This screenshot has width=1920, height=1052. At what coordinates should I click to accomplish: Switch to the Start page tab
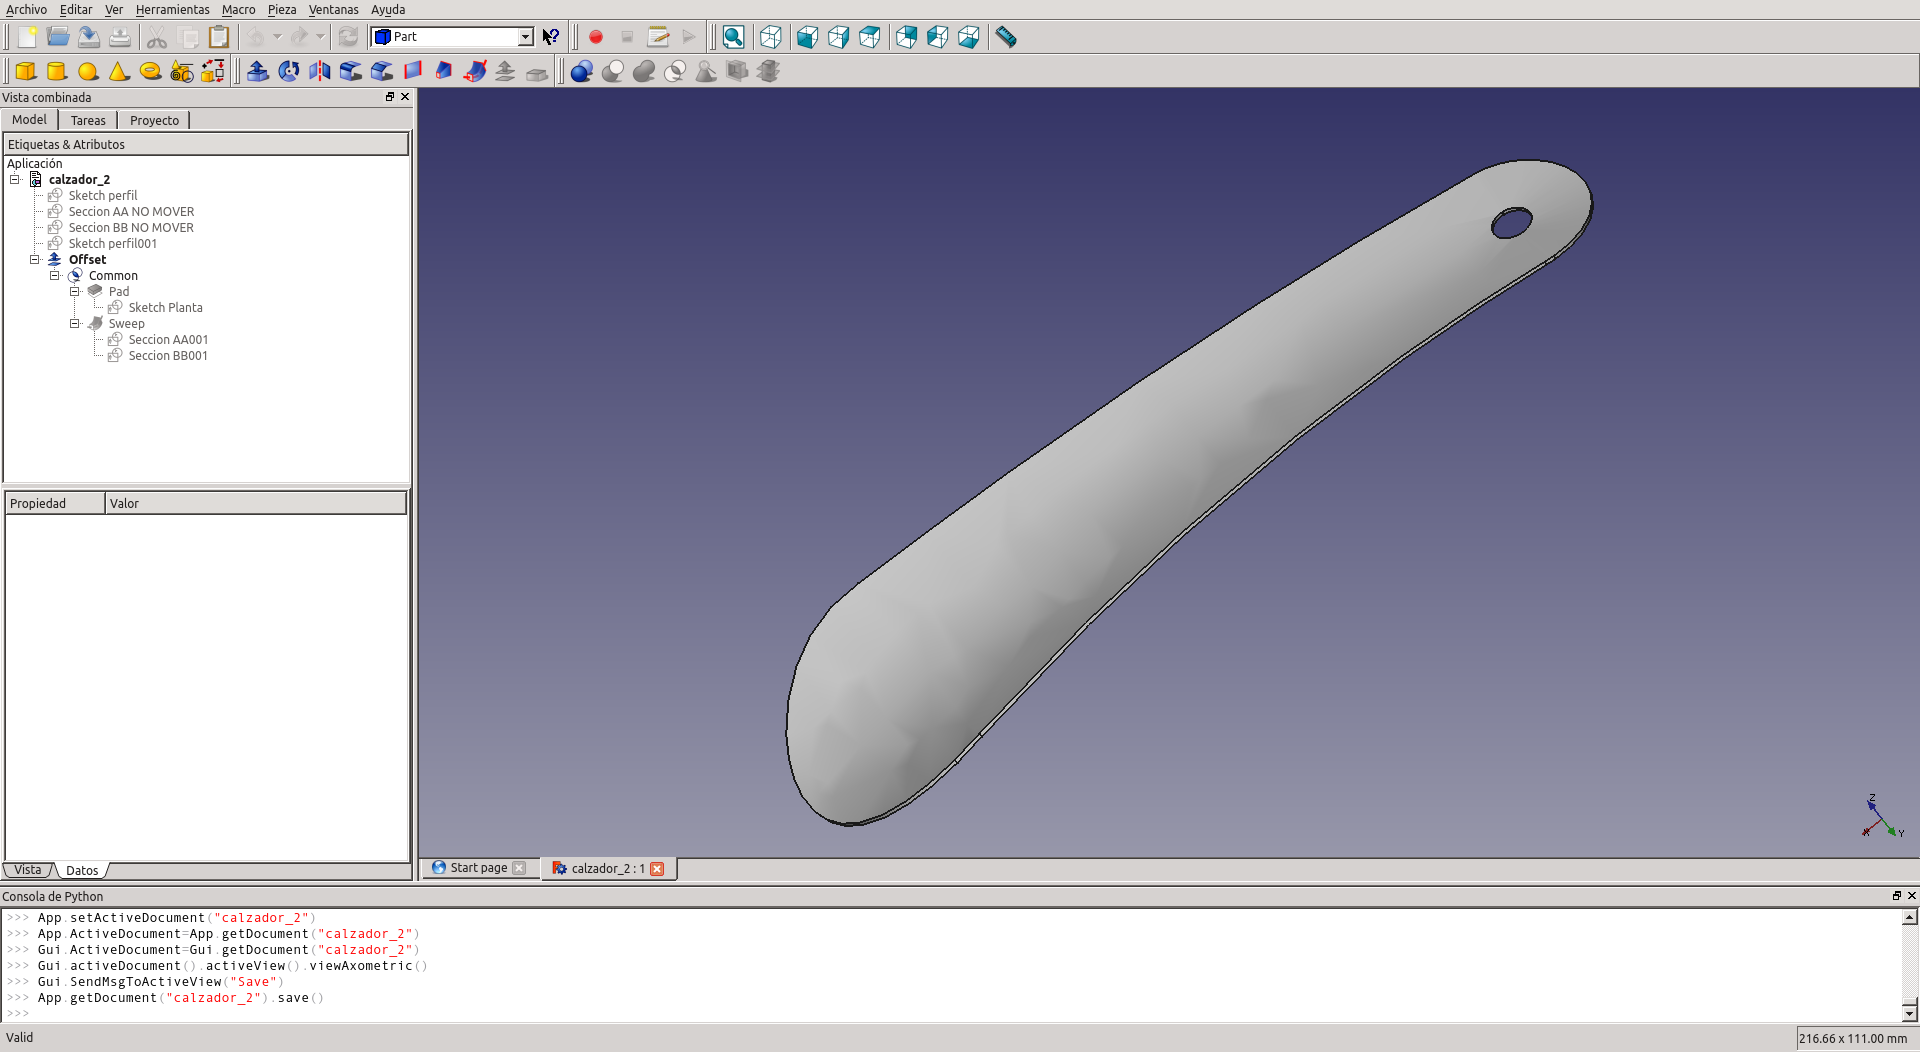478,868
